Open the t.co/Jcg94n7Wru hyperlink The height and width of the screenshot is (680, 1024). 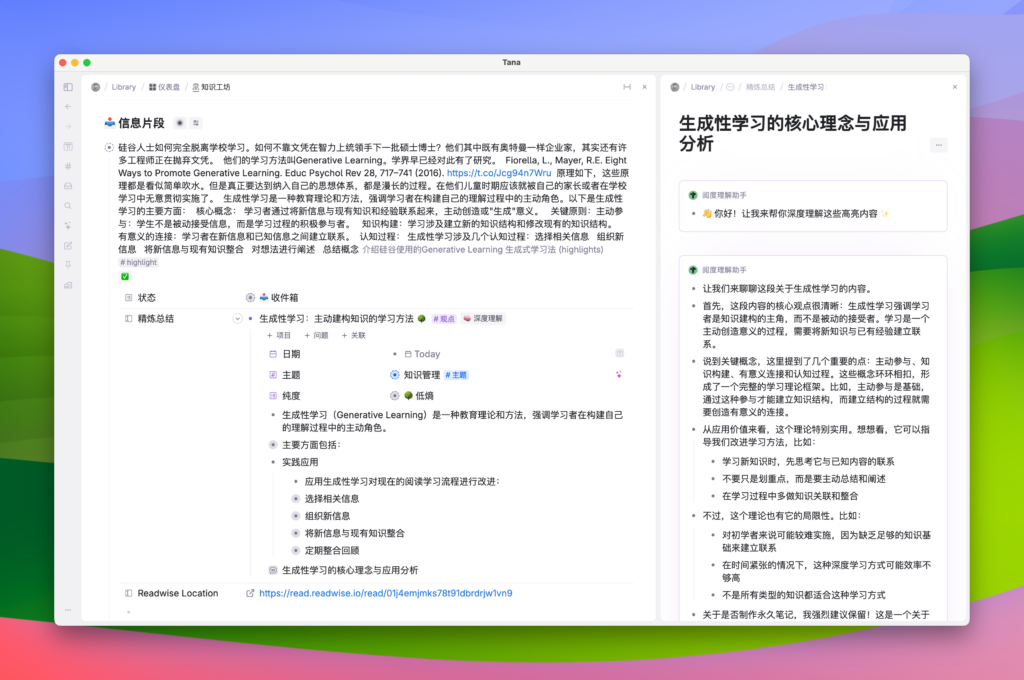pyautogui.click(x=499, y=173)
